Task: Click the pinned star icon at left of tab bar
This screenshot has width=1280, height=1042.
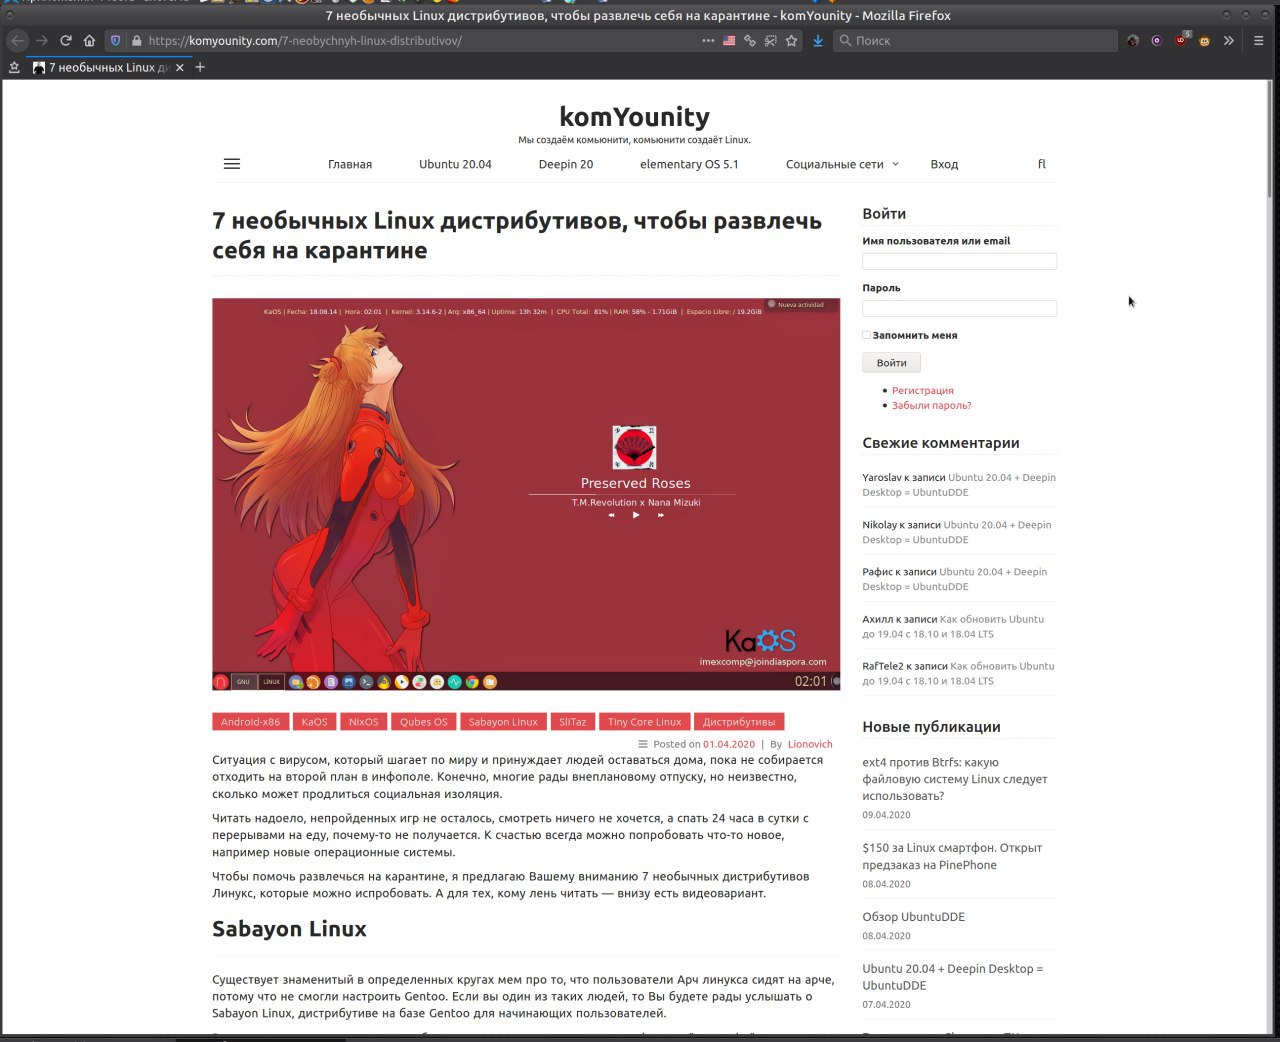Action: coord(13,68)
